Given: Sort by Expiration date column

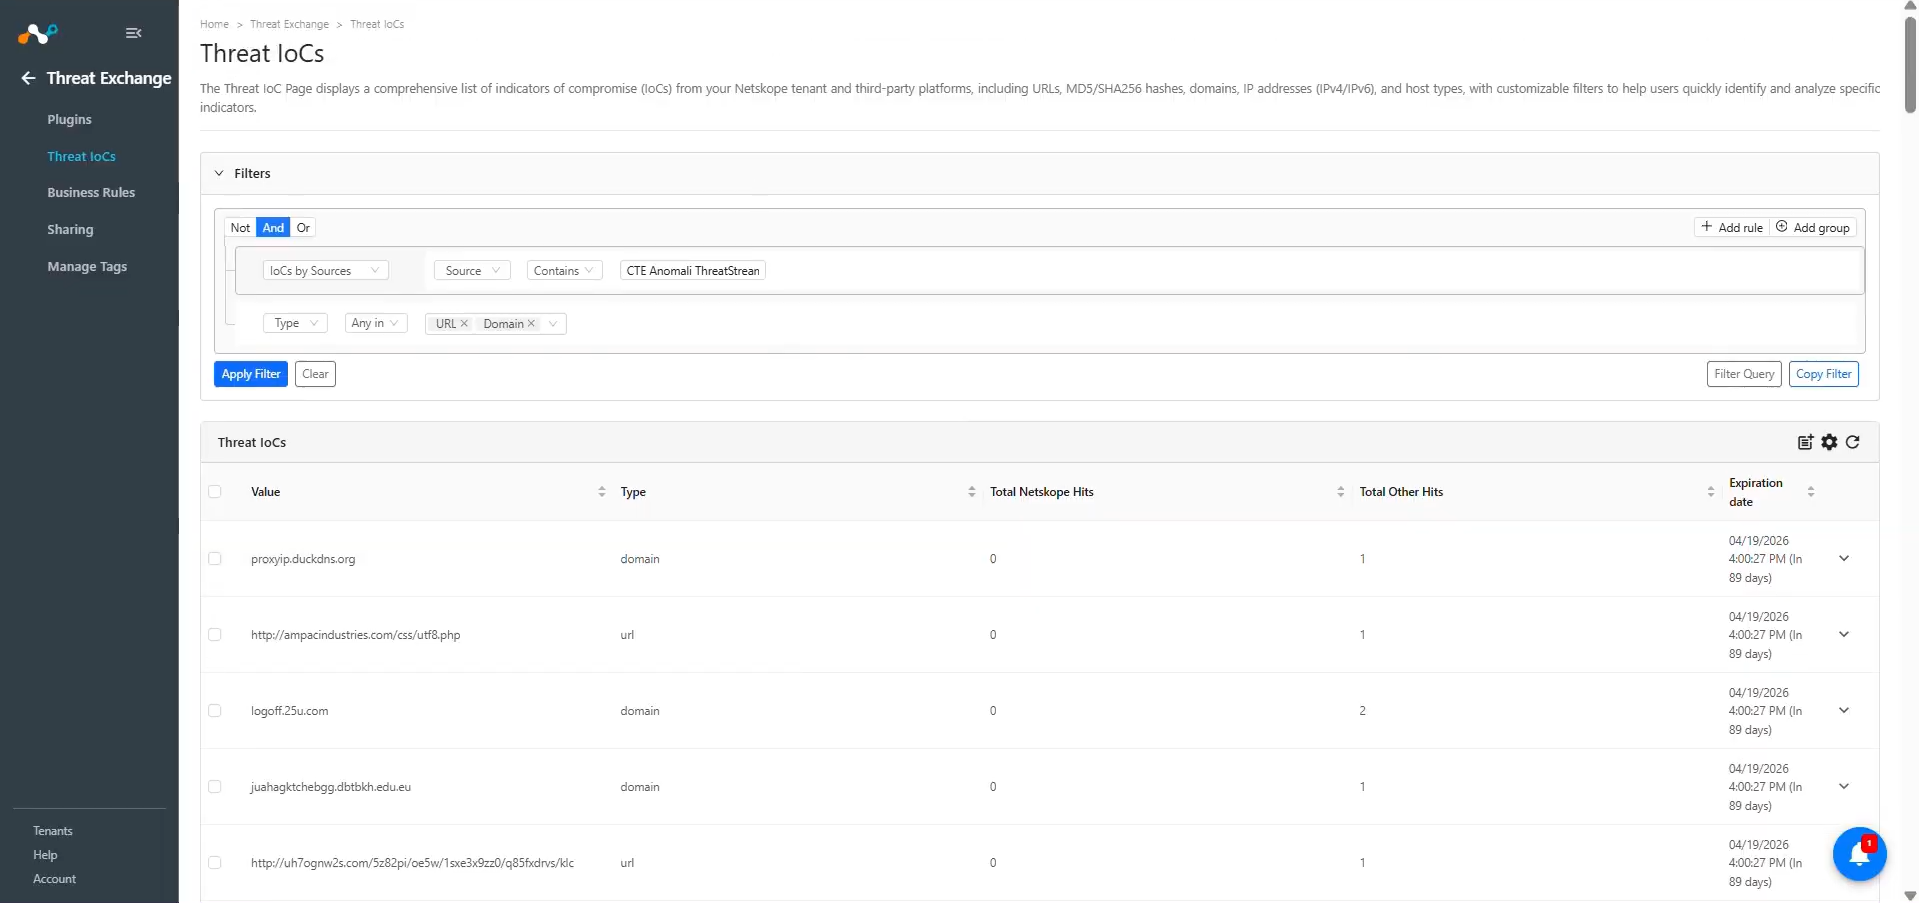Looking at the screenshot, I should [x=1810, y=492].
